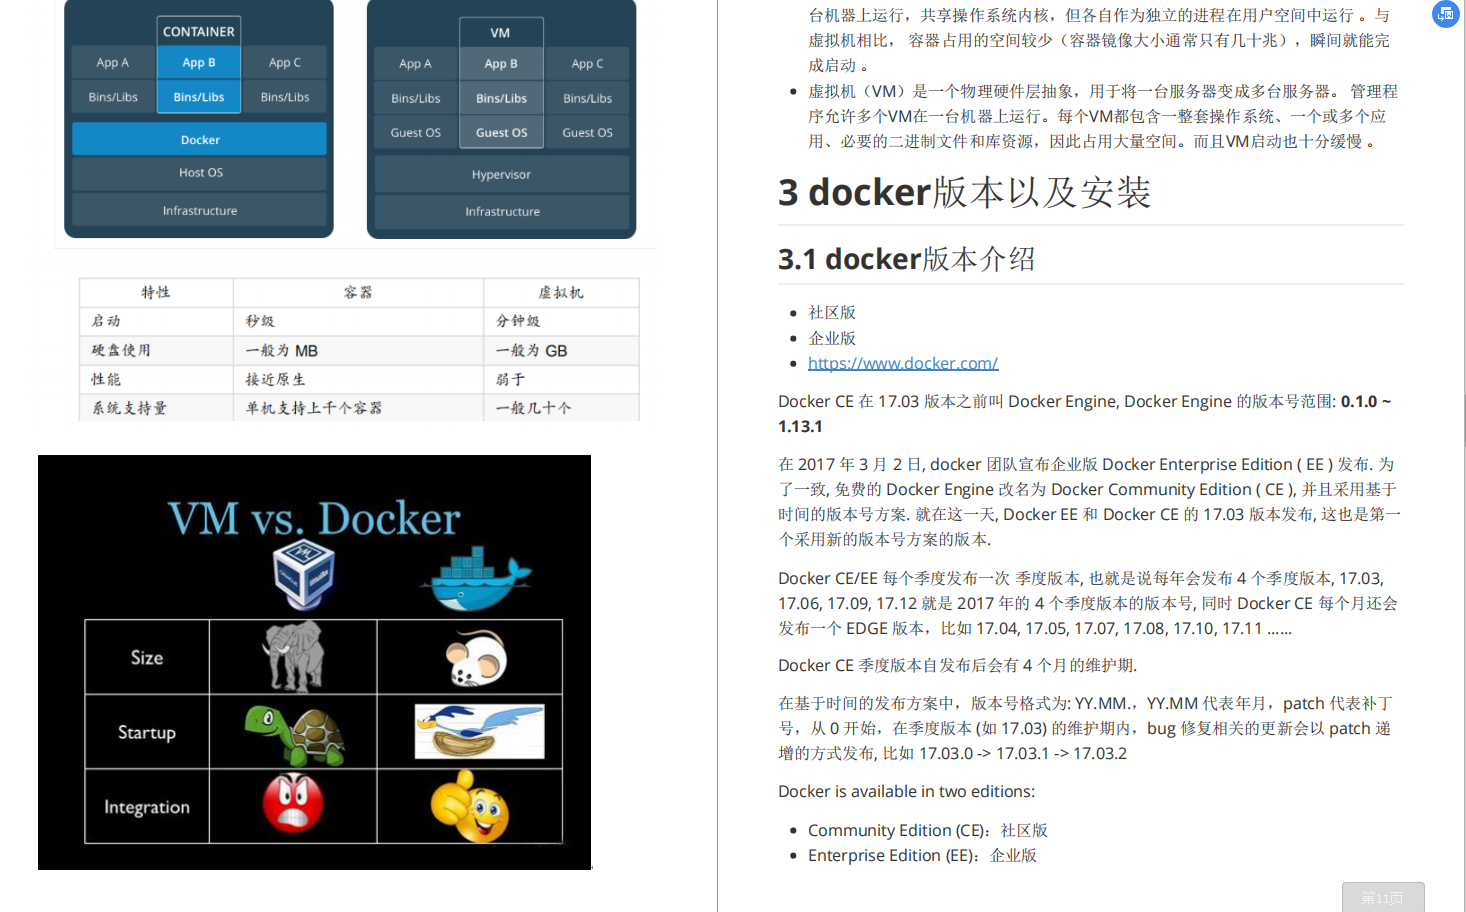1466x912 pixels.
Task: Click the 'Docker CE 季度版本自发布后会有' sentence
Action: click(957, 665)
